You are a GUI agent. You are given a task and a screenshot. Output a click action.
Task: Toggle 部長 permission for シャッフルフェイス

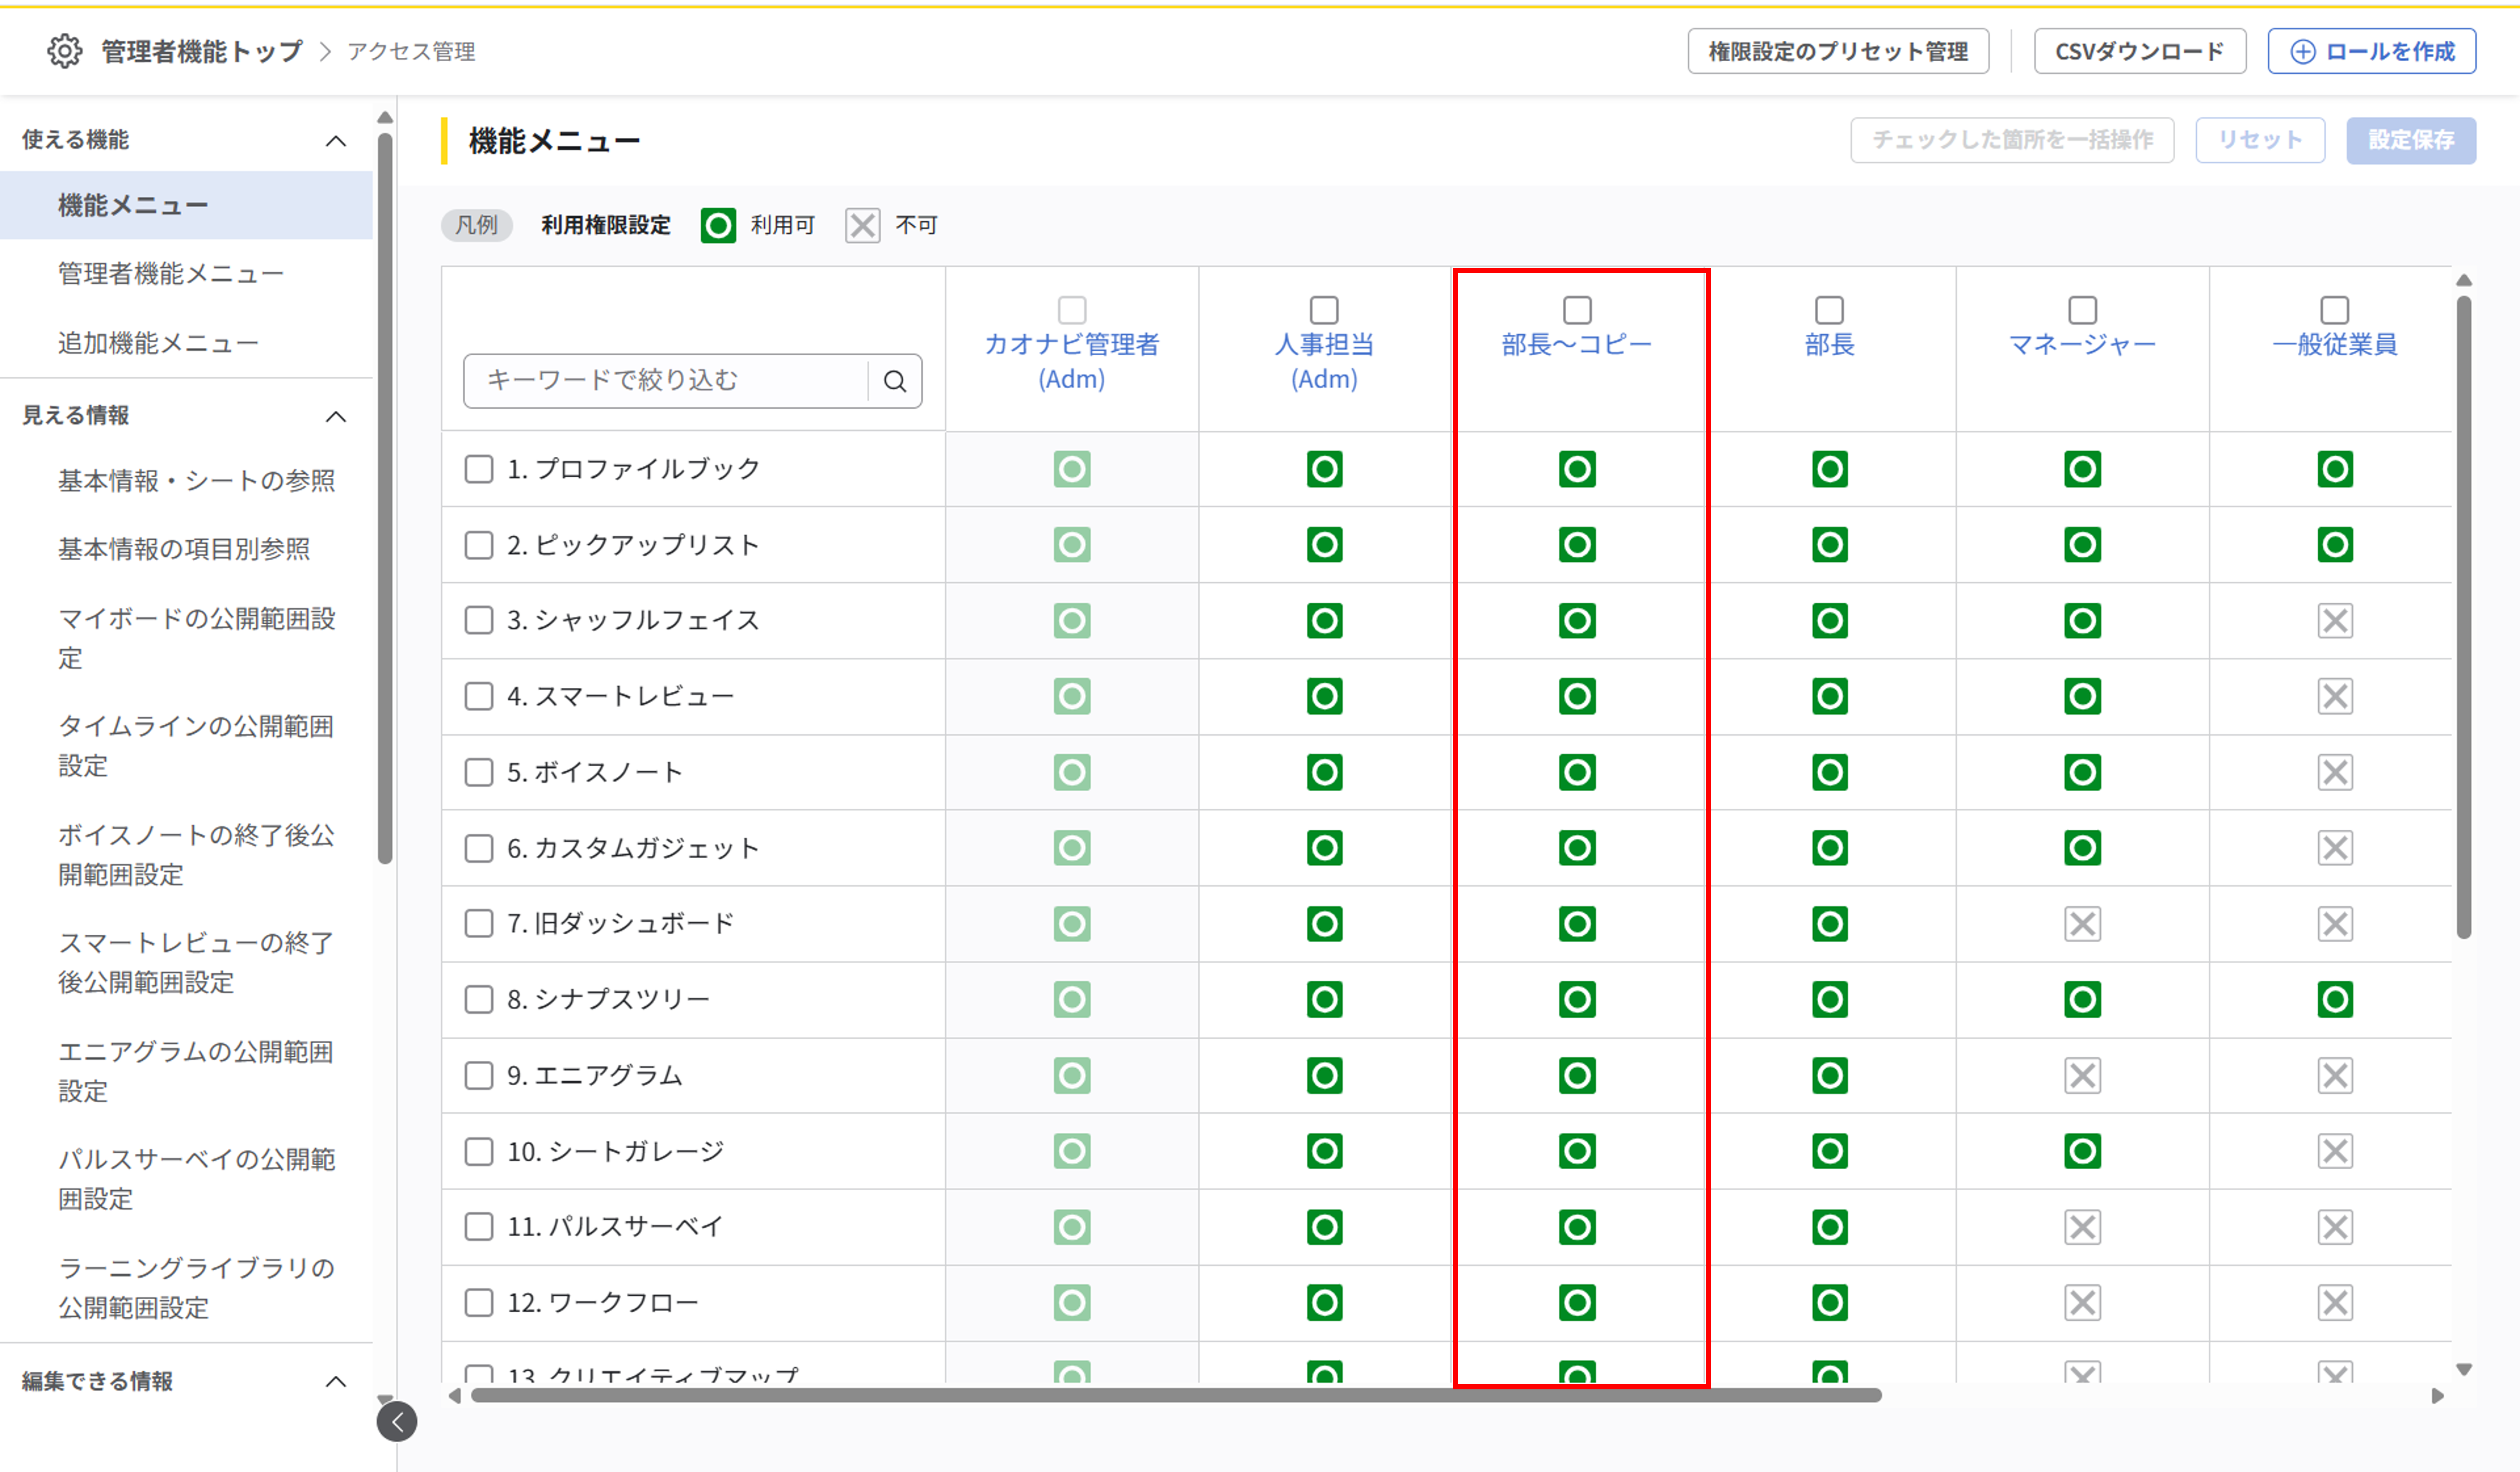(x=1829, y=621)
